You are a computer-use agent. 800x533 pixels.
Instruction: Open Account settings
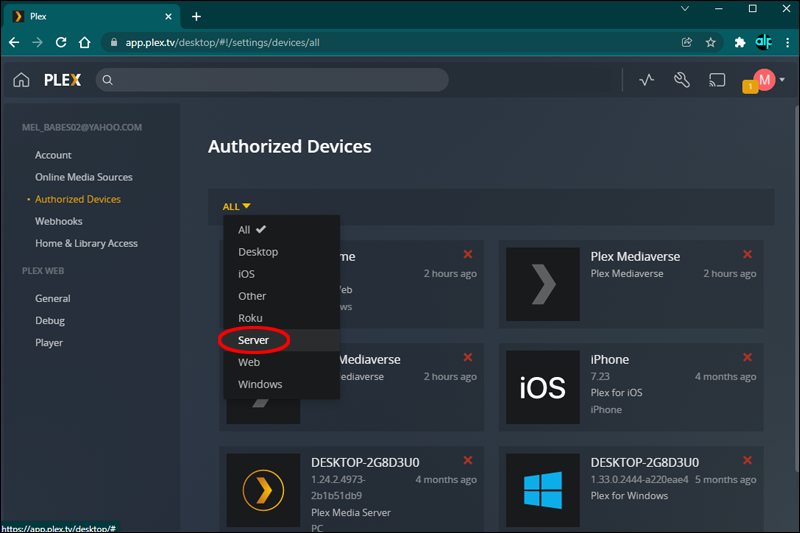pos(53,155)
